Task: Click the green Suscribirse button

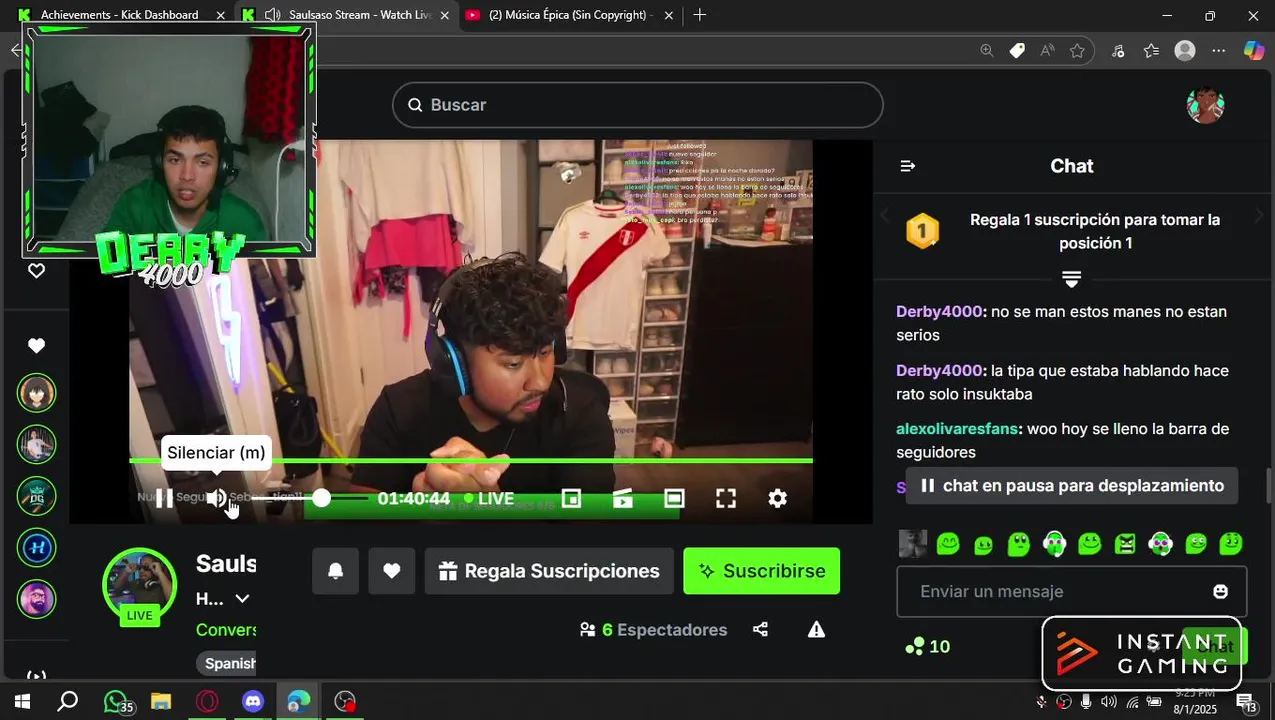Action: (762, 571)
